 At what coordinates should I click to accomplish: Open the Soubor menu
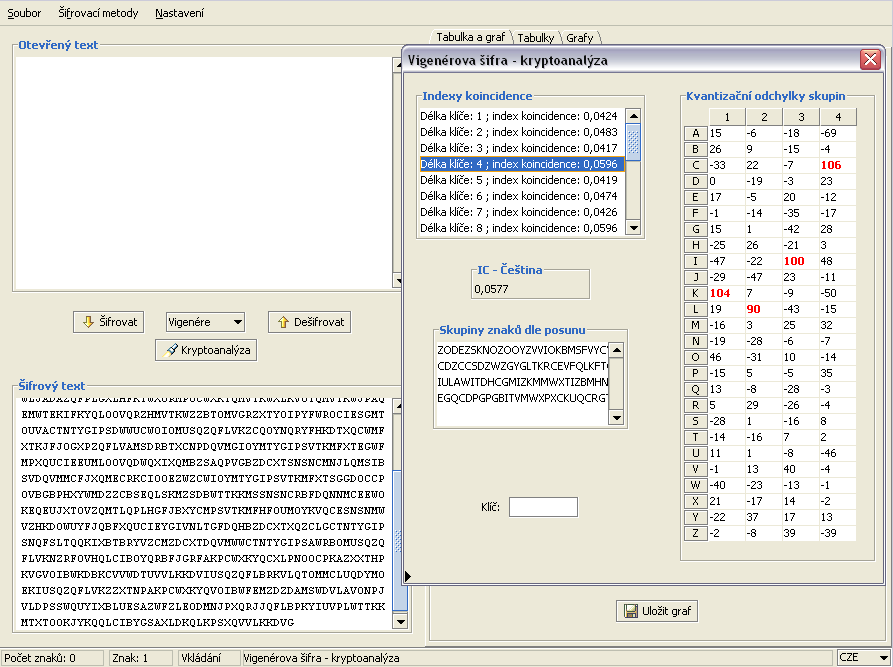24,13
